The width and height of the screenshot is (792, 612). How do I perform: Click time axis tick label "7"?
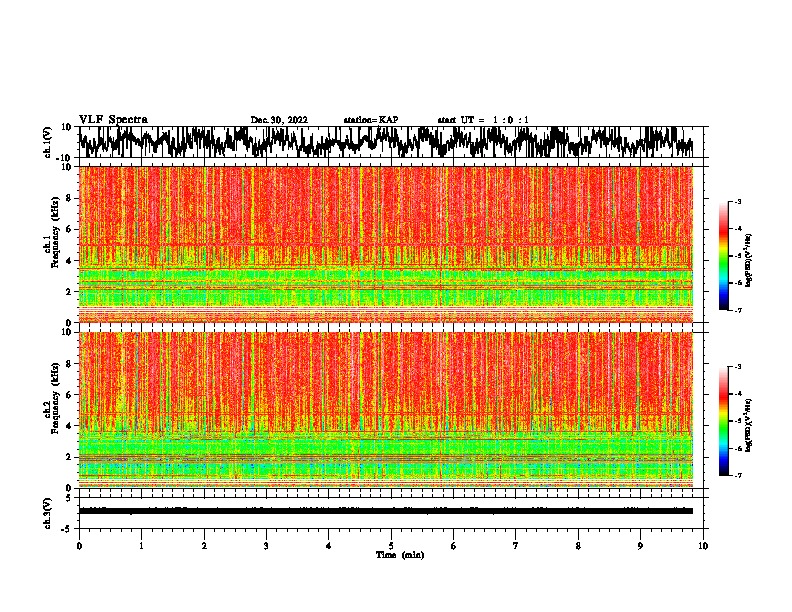tap(516, 545)
